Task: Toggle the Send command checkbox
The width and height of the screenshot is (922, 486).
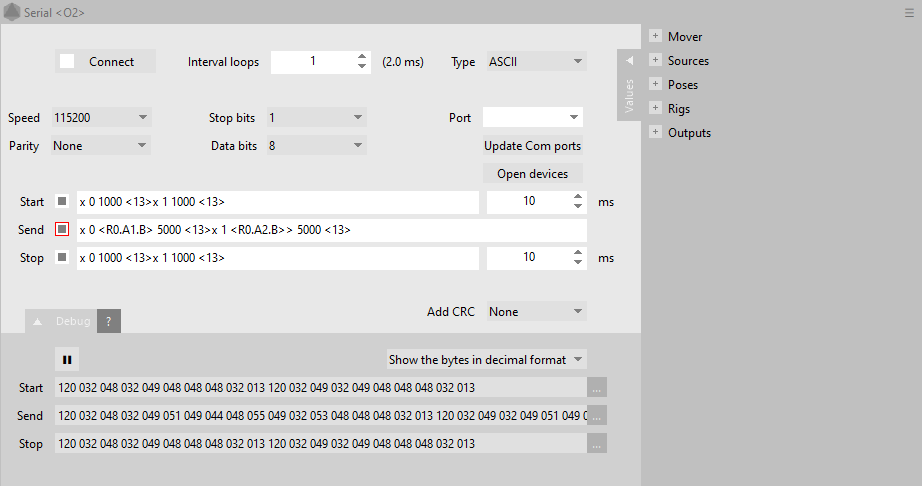Action: pyautogui.click(x=62, y=230)
